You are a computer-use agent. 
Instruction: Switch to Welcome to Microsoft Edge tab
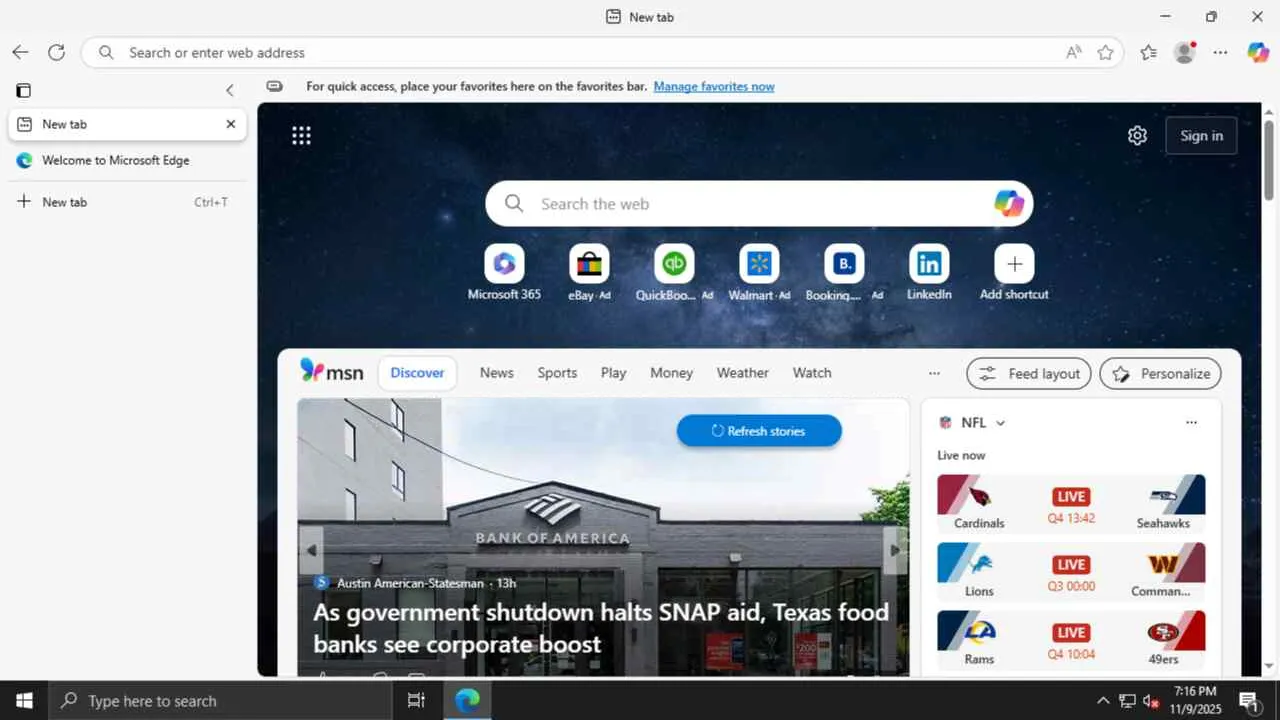127,160
